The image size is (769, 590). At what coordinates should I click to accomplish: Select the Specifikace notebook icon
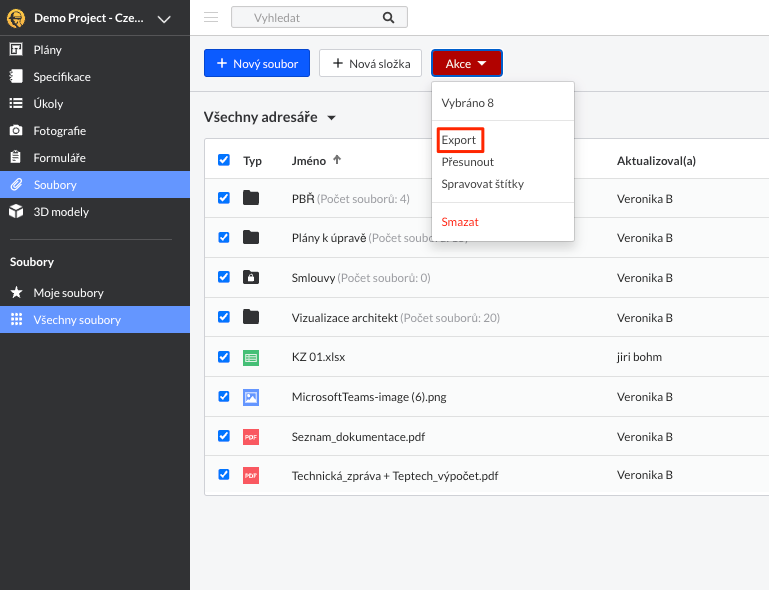[x=16, y=77]
